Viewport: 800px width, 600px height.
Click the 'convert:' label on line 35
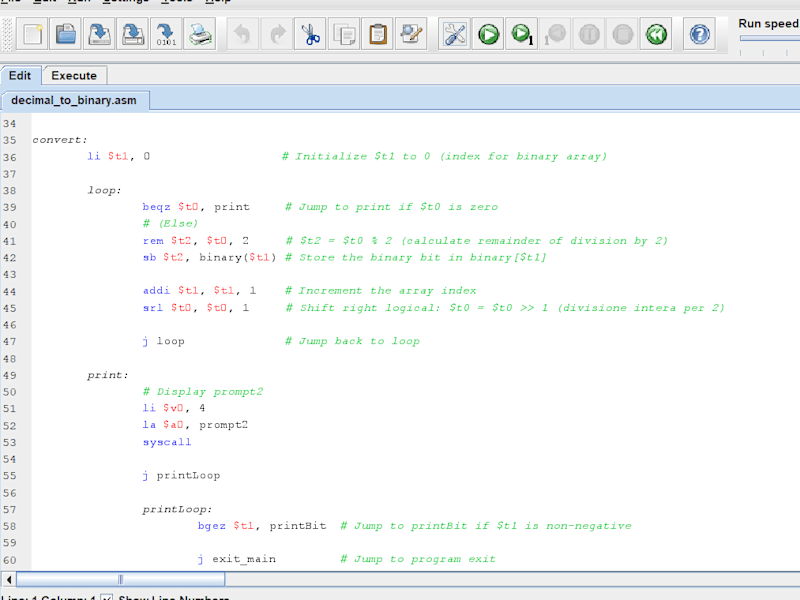point(60,140)
